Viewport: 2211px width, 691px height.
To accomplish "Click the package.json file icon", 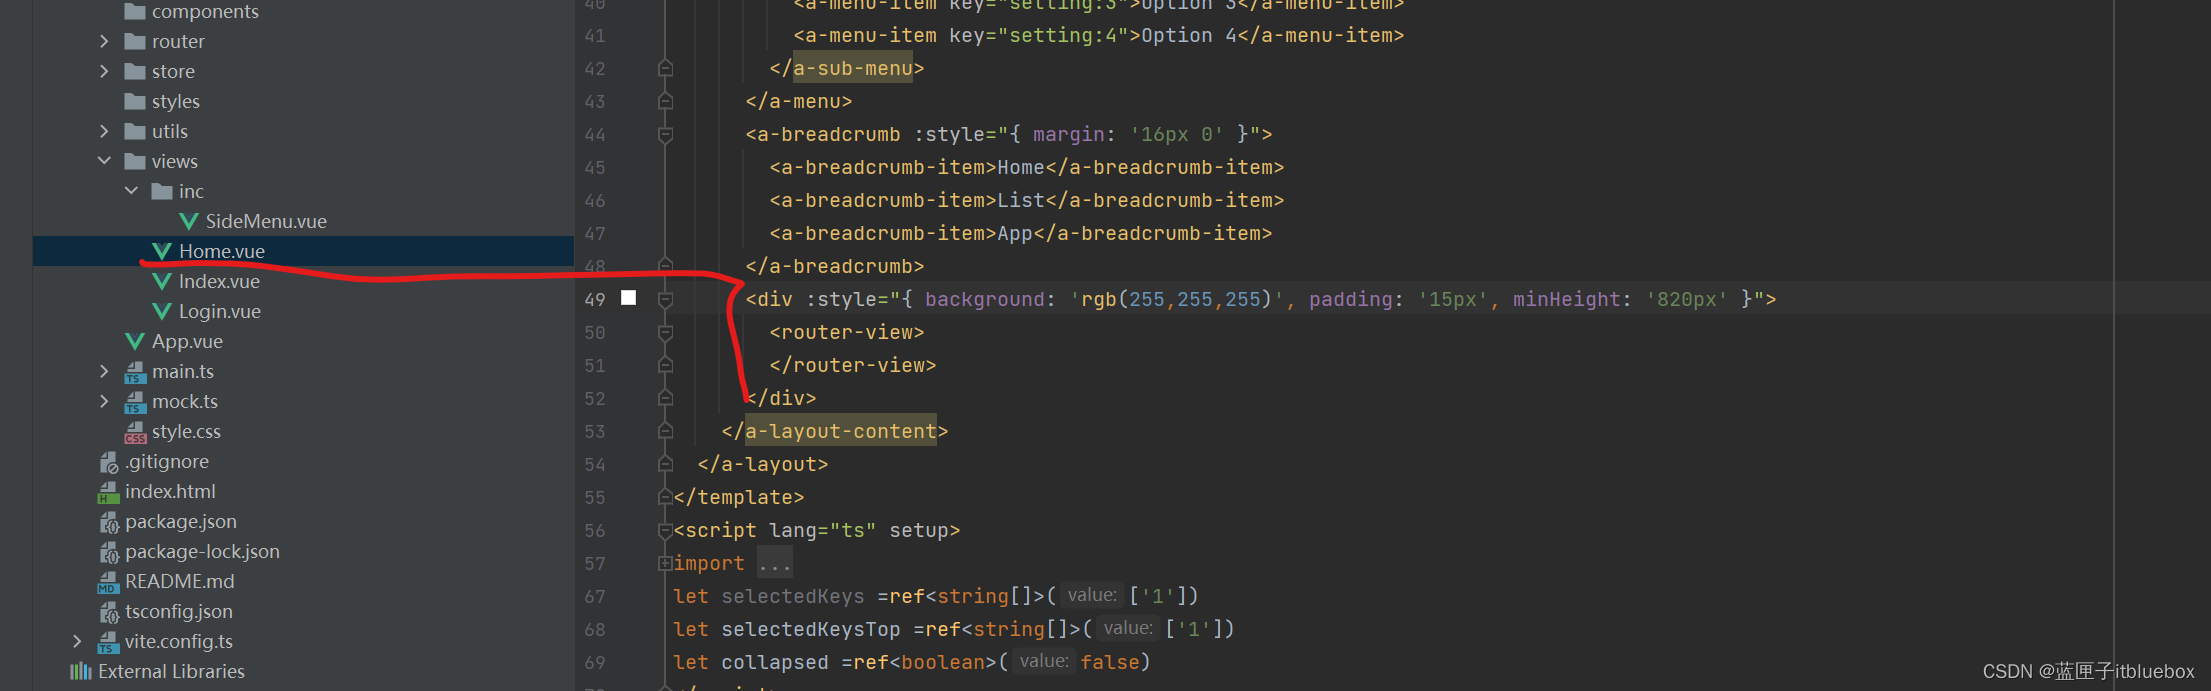I will [108, 522].
